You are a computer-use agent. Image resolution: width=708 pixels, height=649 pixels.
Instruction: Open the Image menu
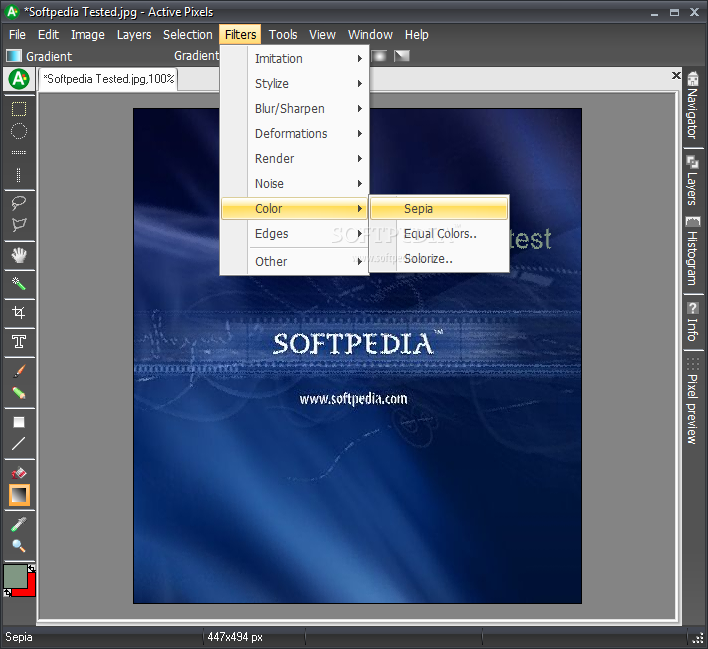click(88, 35)
